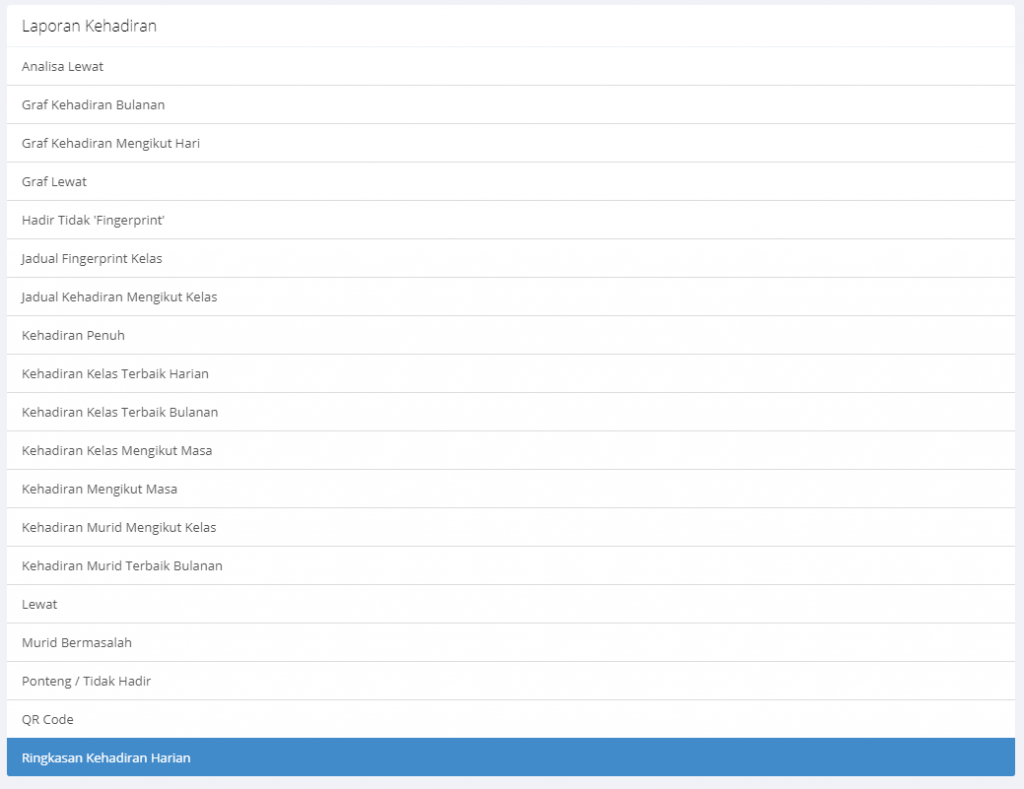Open the Analisa Lewat report
Image resolution: width=1024 pixels, height=789 pixels.
coord(511,66)
